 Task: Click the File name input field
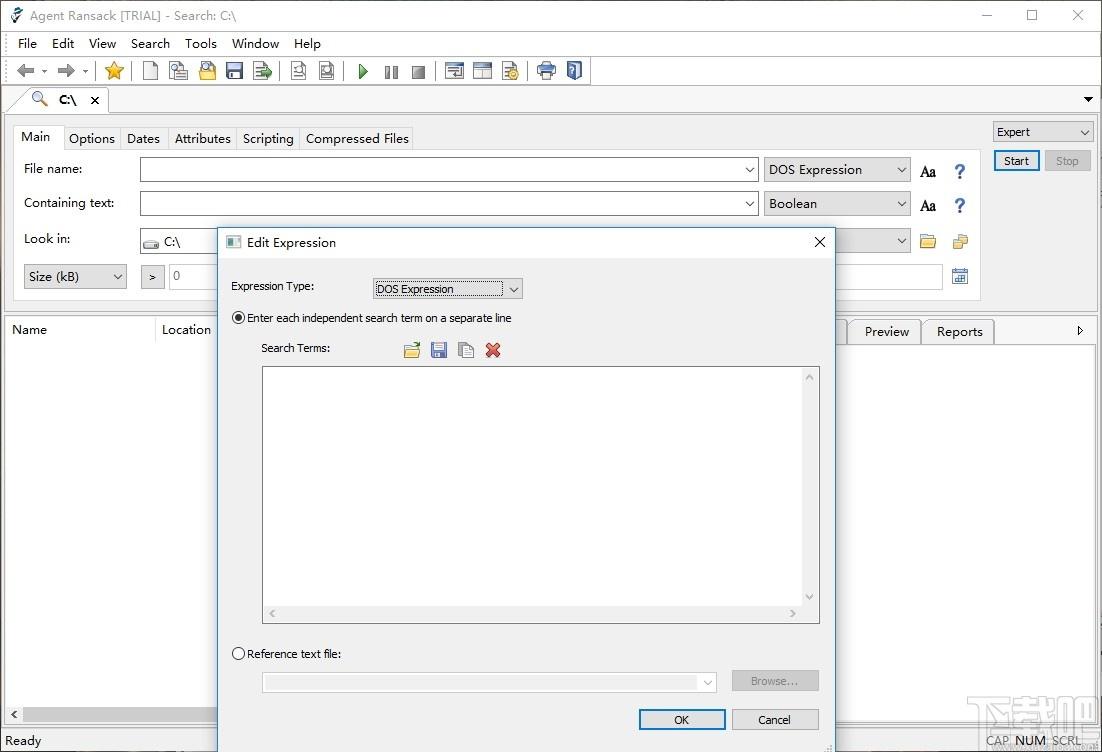coord(449,169)
